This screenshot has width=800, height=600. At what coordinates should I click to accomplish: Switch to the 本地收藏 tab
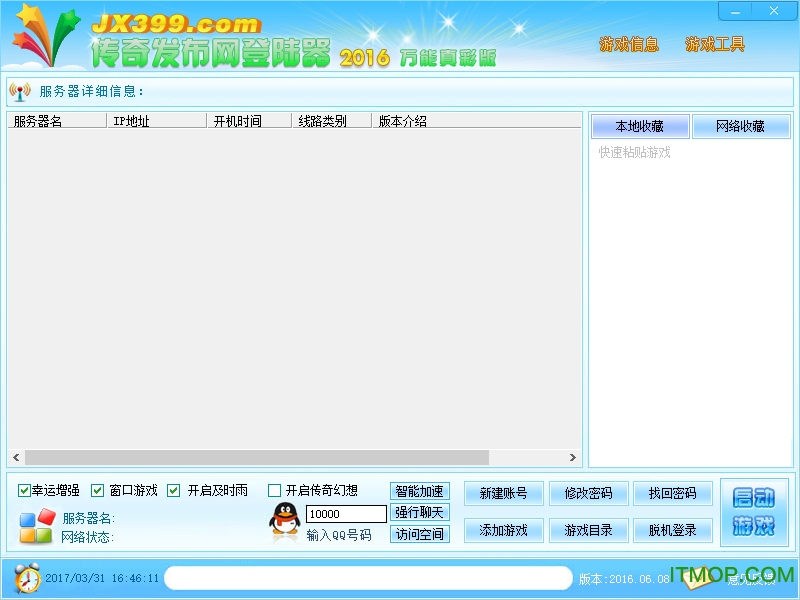tap(640, 127)
